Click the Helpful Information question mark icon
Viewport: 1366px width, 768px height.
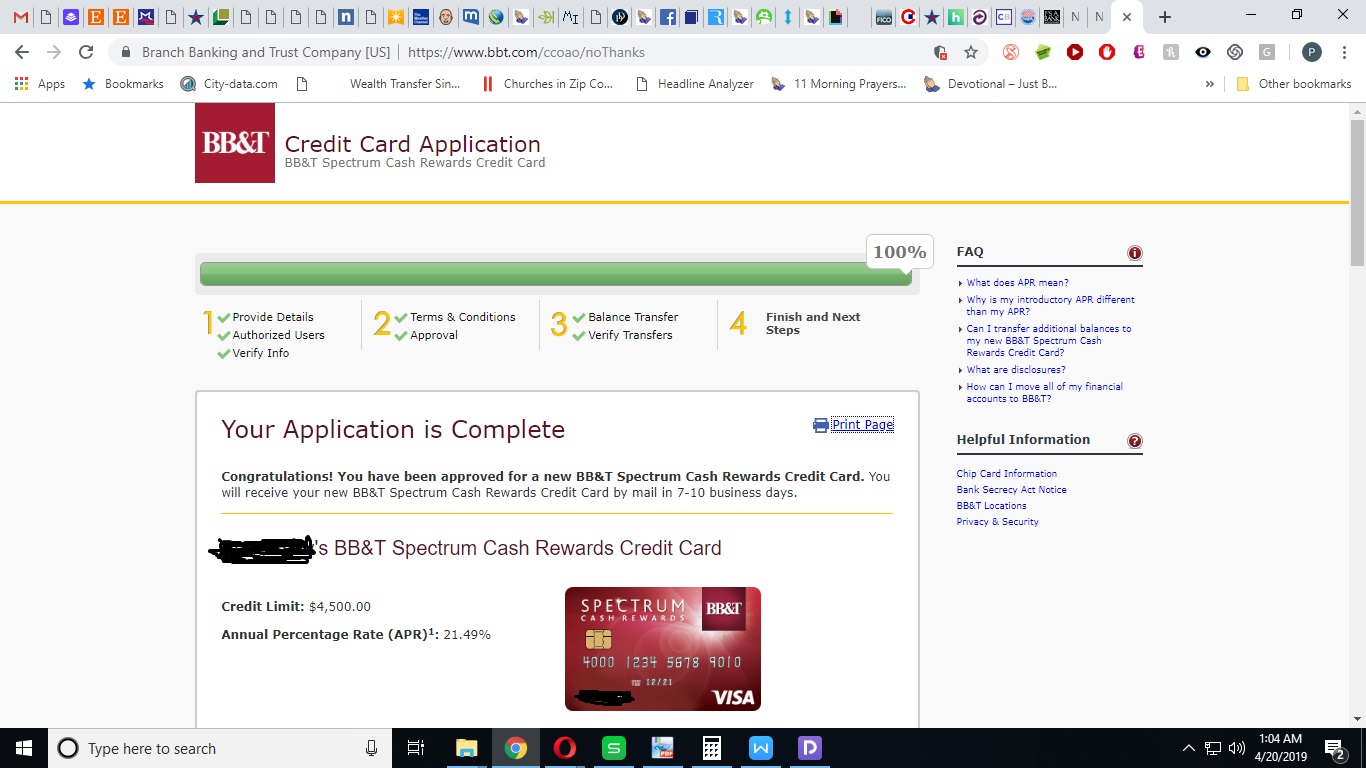click(1135, 441)
